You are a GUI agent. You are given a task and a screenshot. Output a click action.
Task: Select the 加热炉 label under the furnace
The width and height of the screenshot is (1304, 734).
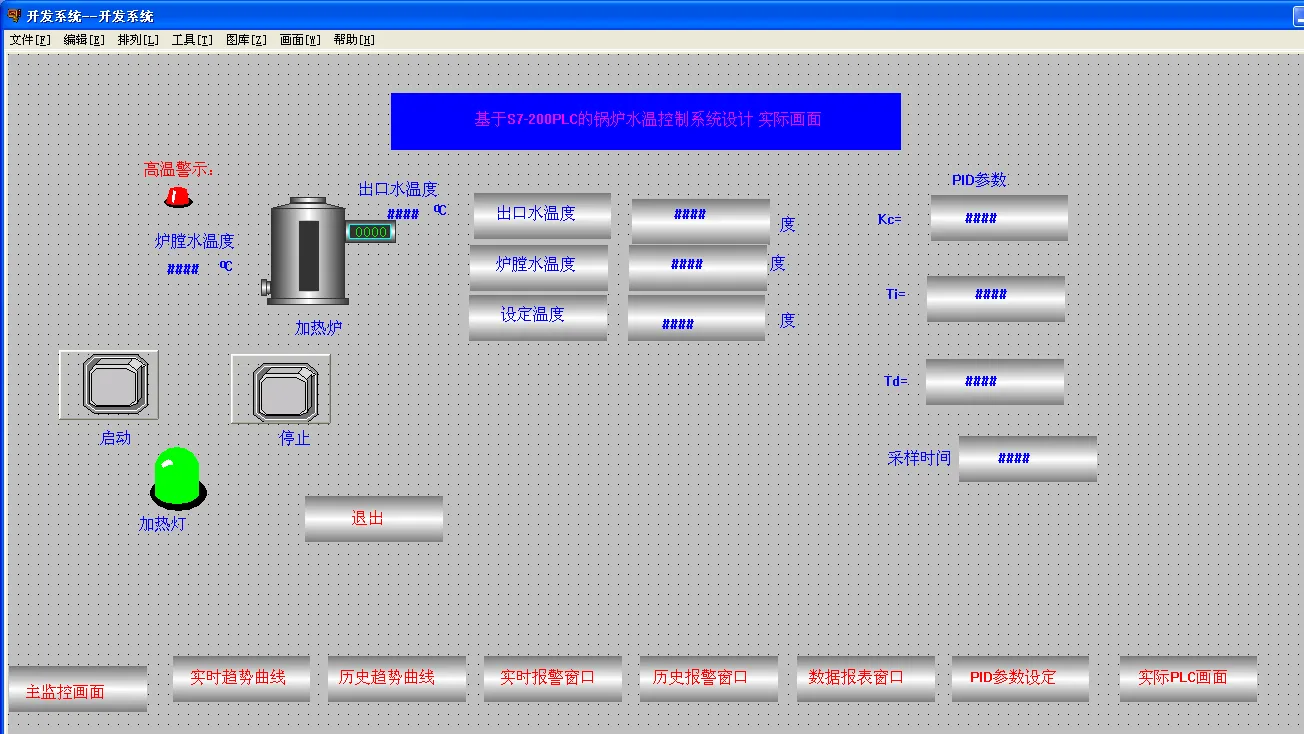(319, 327)
